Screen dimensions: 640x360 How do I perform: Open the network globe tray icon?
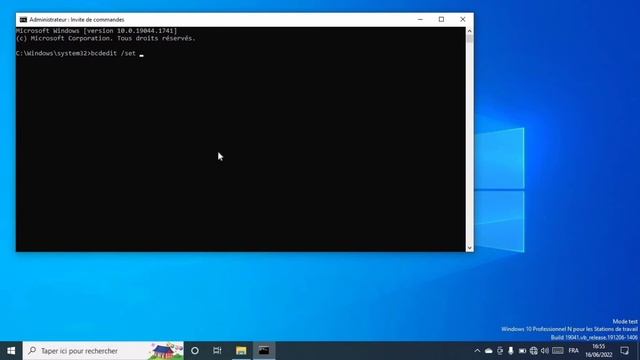(x=533, y=351)
